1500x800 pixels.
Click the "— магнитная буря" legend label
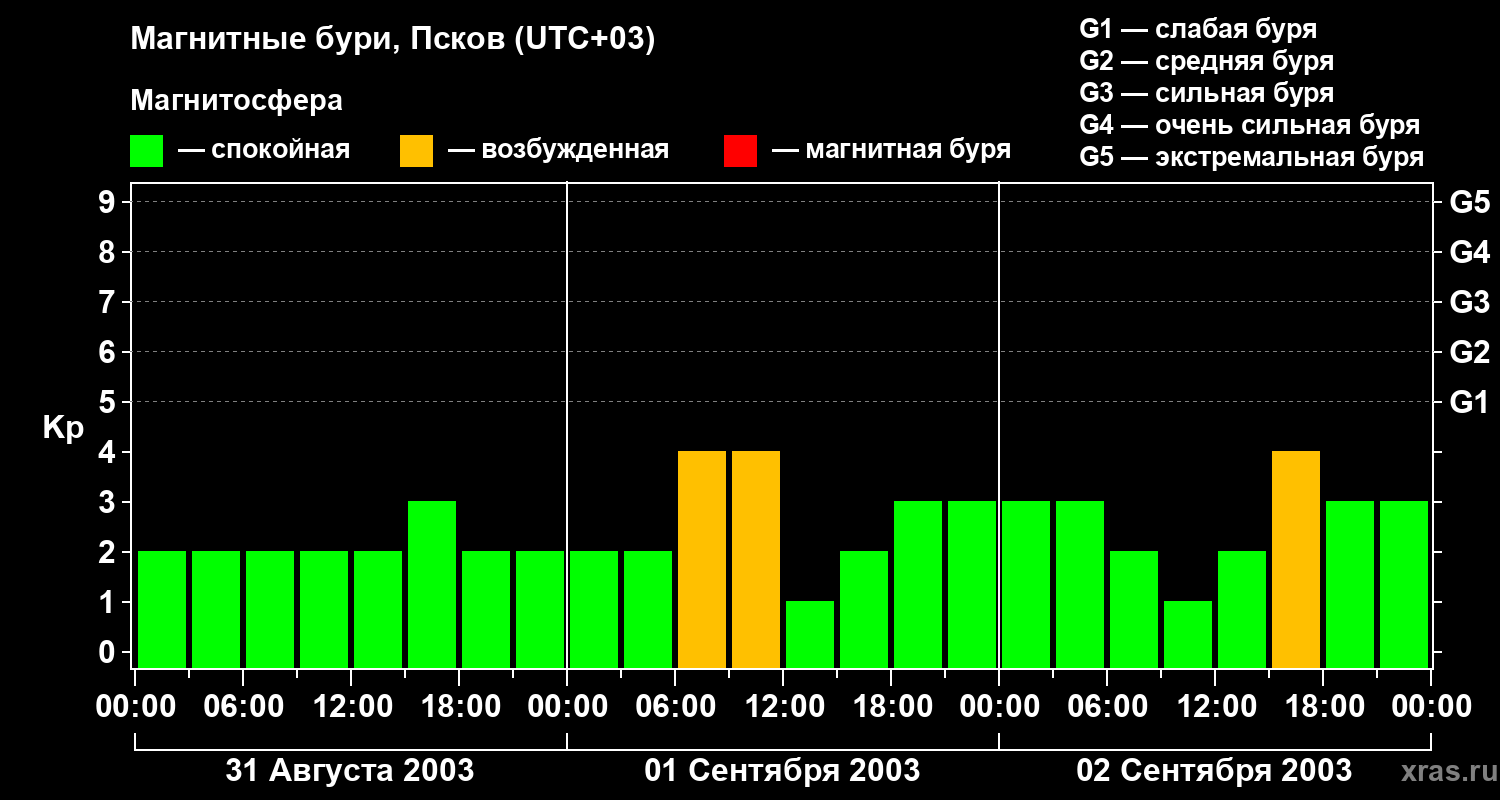pos(892,150)
